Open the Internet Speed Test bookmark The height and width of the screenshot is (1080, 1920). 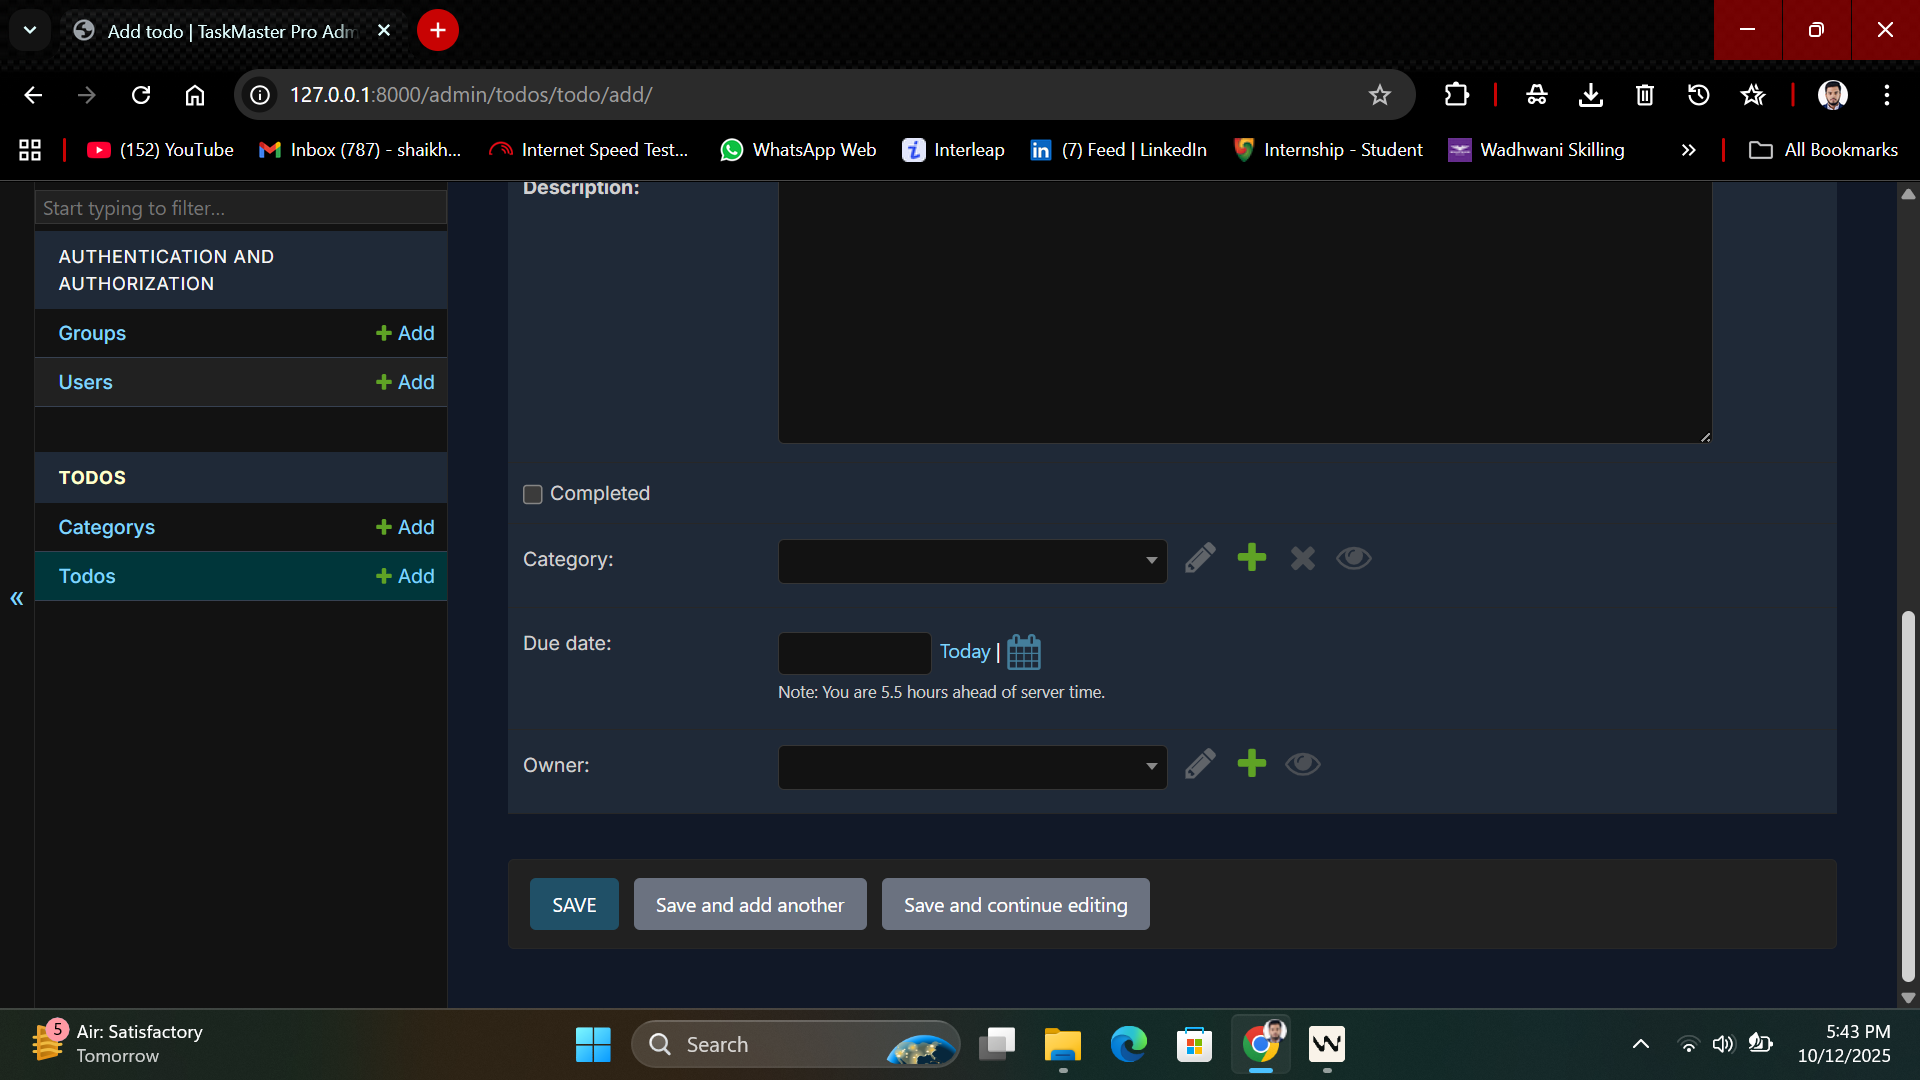589,150
